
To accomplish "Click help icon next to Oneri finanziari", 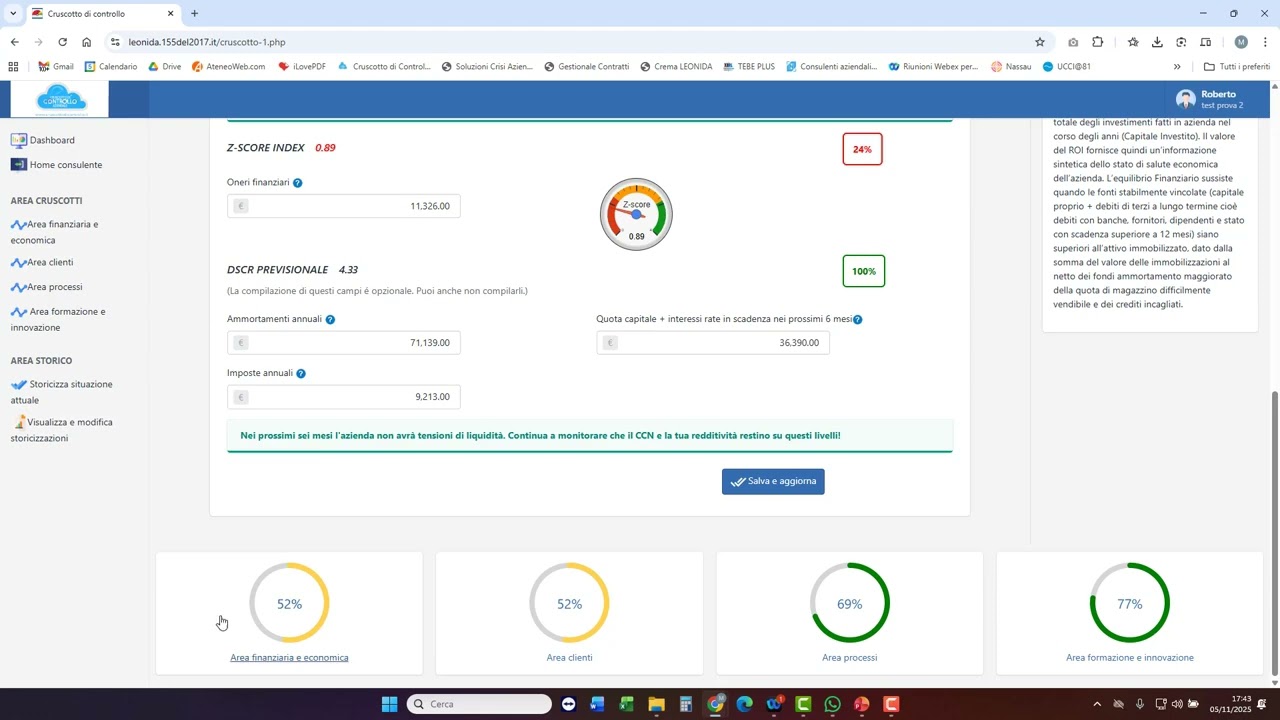I will click(x=298, y=183).
